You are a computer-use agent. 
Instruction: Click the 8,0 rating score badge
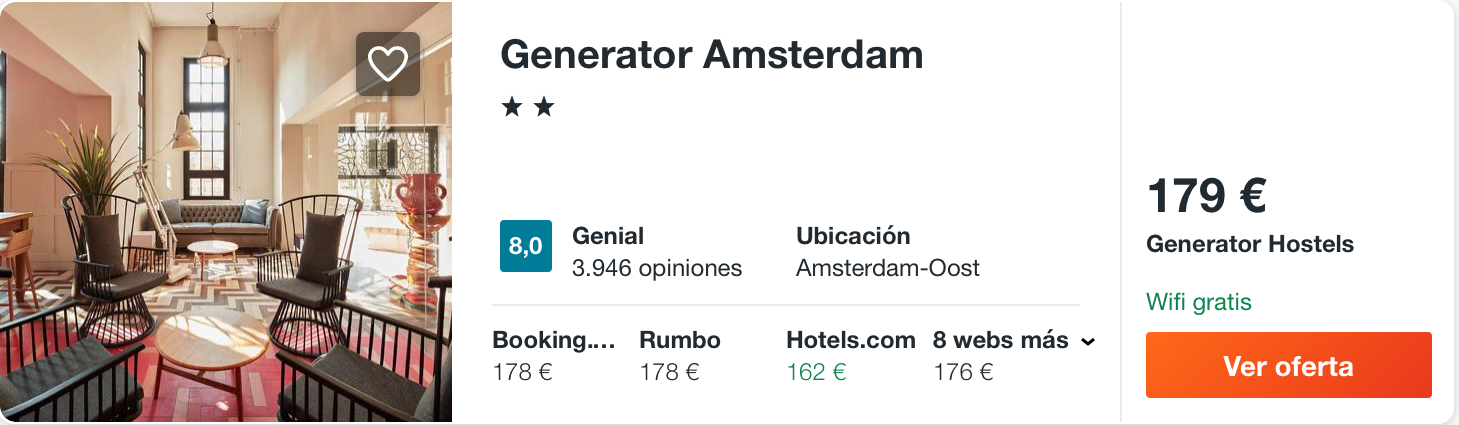pyautogui.click(x=525, y=246)
